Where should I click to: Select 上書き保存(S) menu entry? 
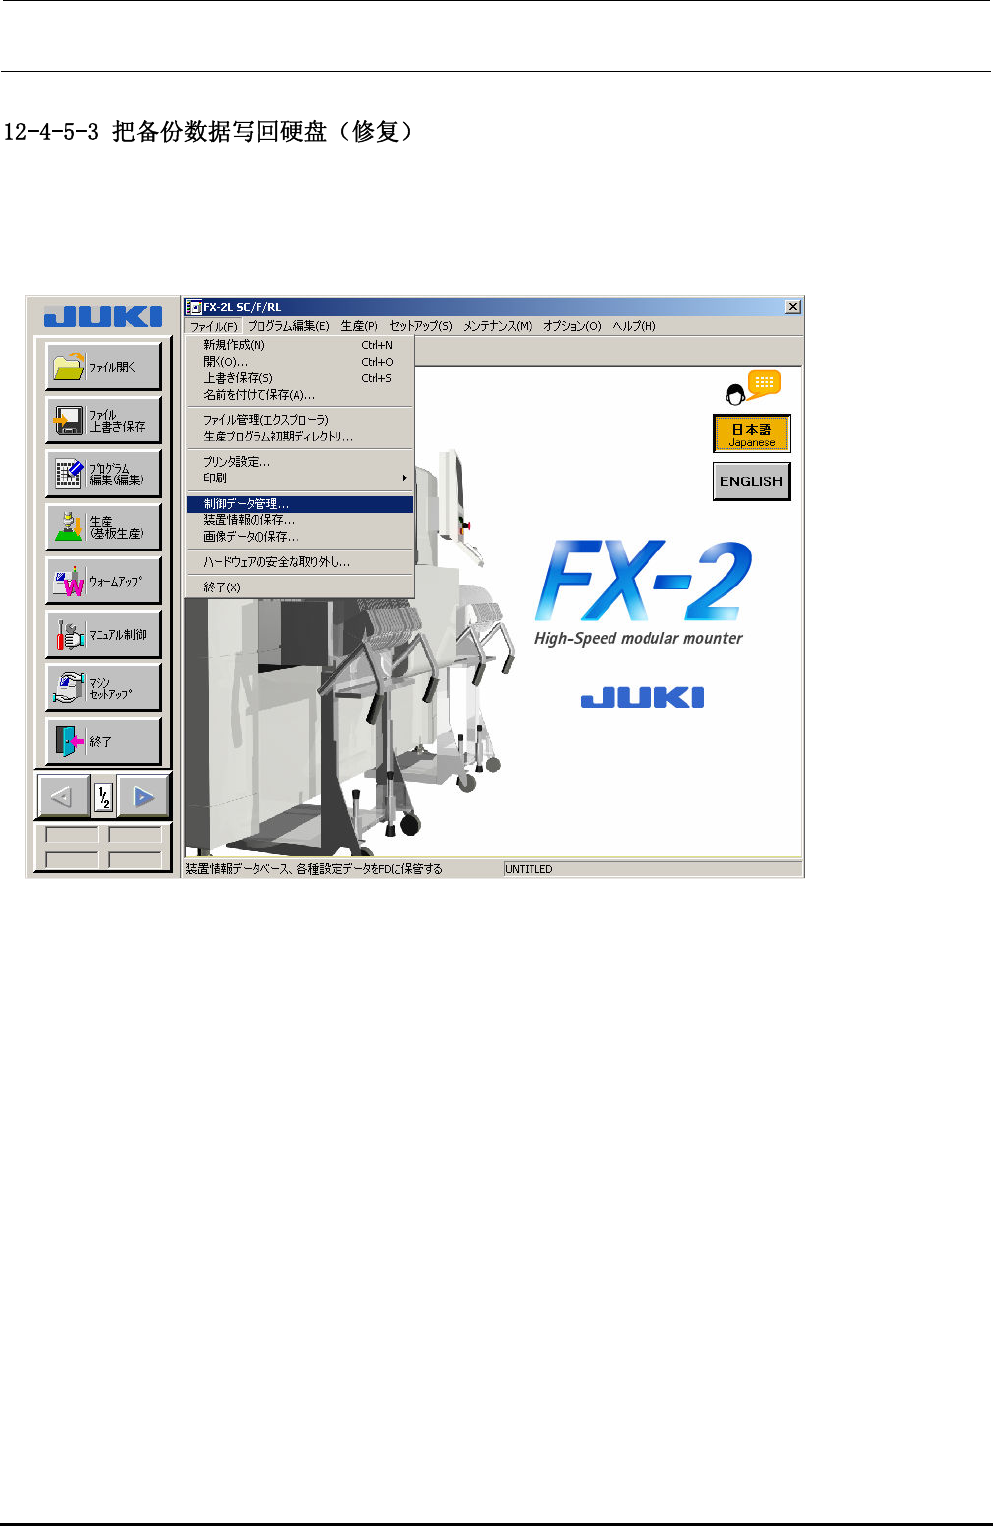pos(300,378)
